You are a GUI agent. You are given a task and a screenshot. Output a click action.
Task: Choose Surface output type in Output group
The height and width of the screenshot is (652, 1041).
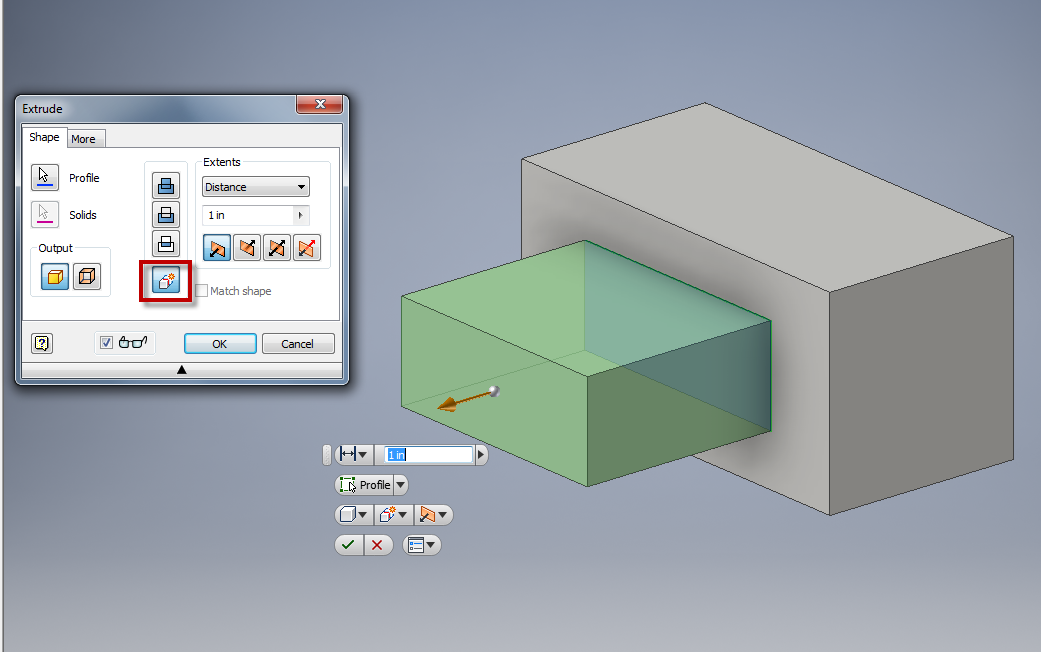tap(86, 276)
